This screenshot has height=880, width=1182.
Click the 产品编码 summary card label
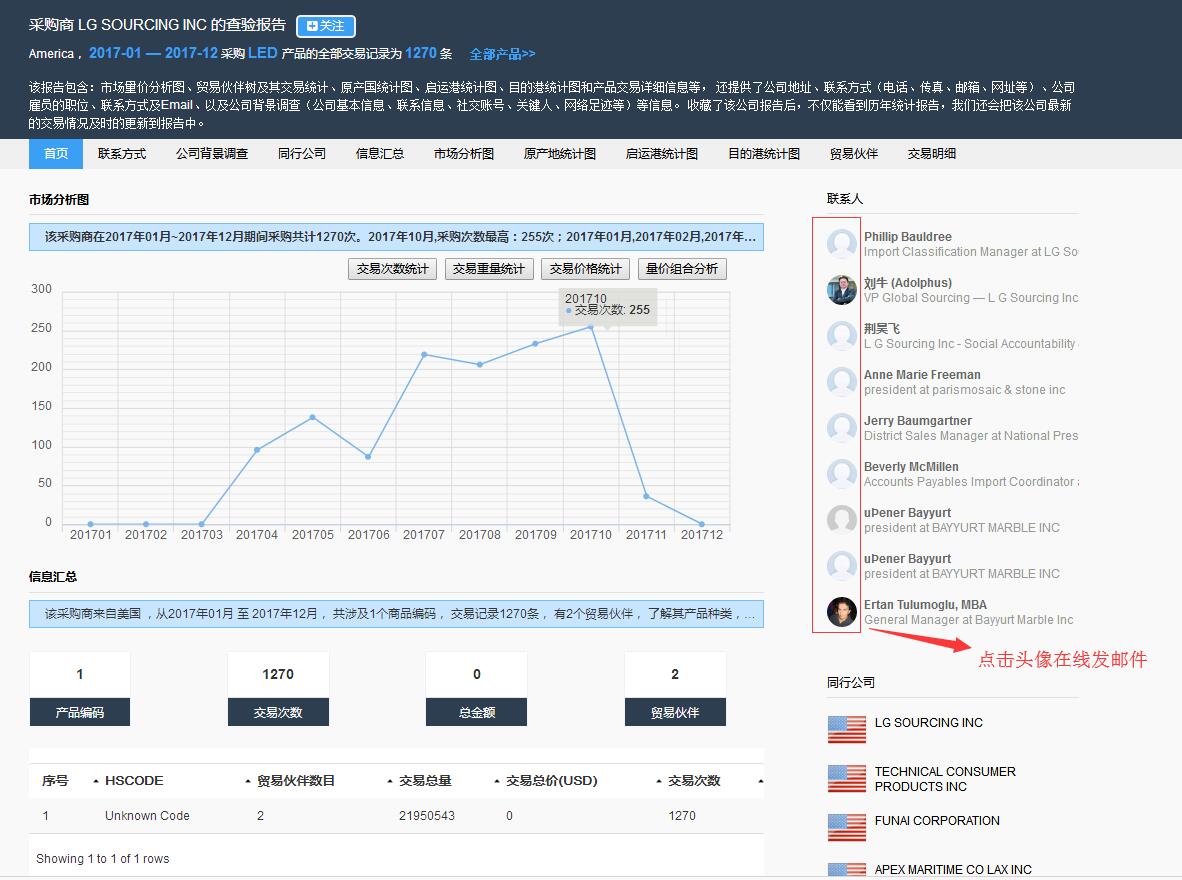tap(80, 712)
